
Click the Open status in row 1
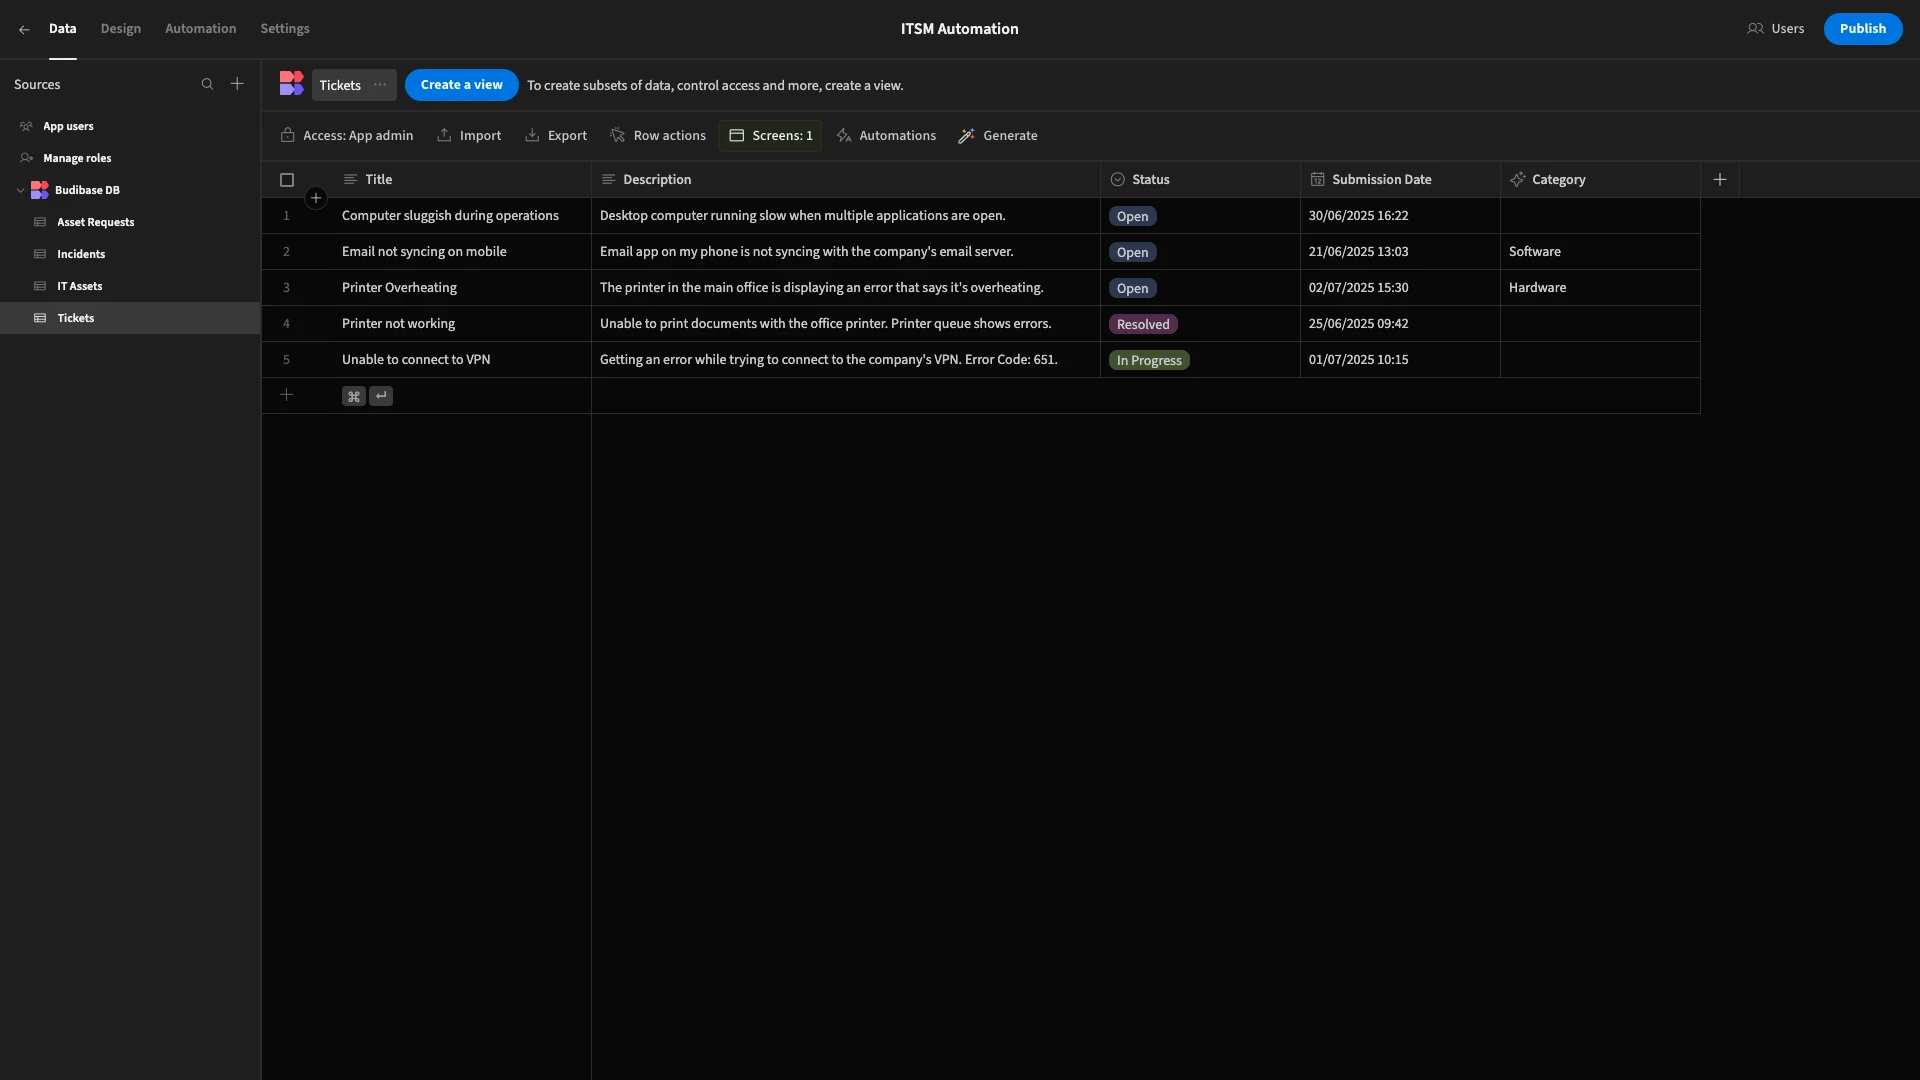point(1132,217)
